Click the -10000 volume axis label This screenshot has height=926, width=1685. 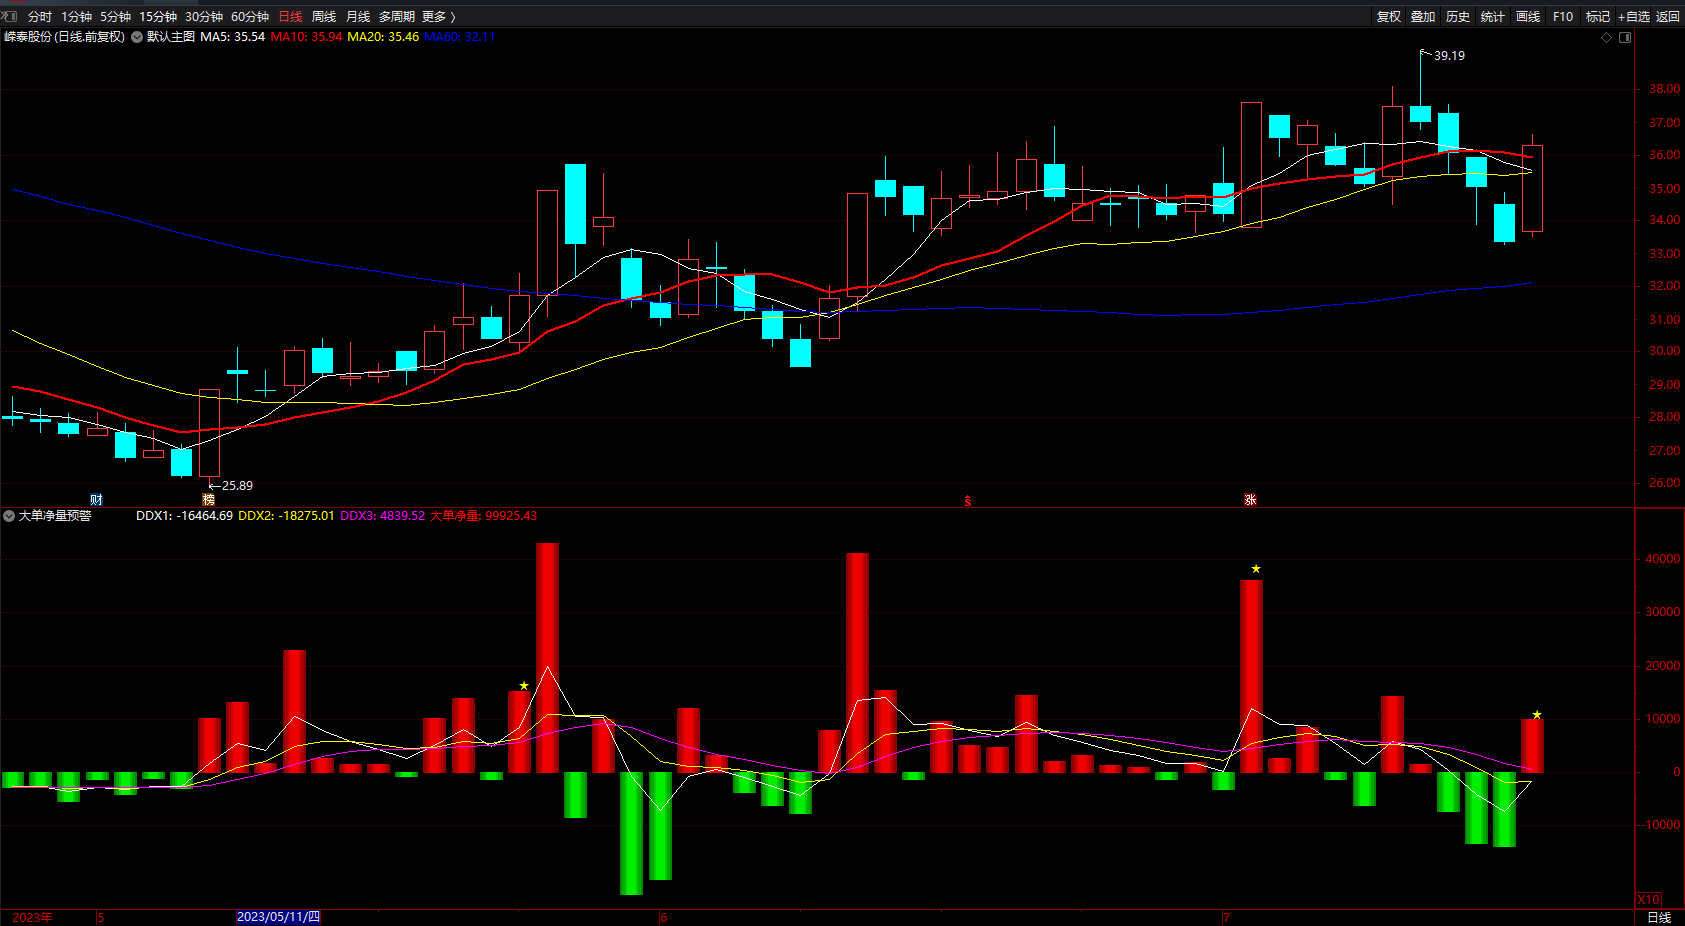coord(1660,825)
